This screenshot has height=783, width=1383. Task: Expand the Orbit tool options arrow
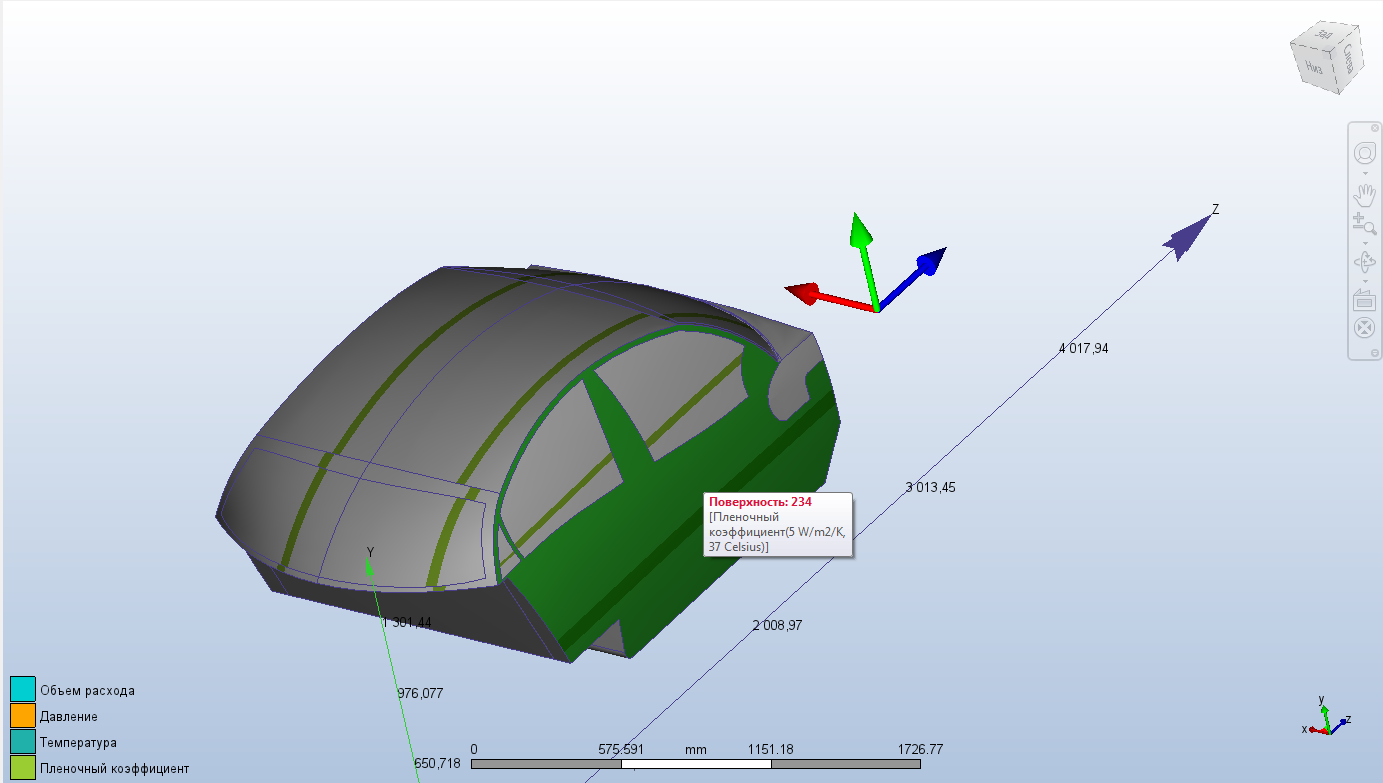click(x=1365, y=279)
